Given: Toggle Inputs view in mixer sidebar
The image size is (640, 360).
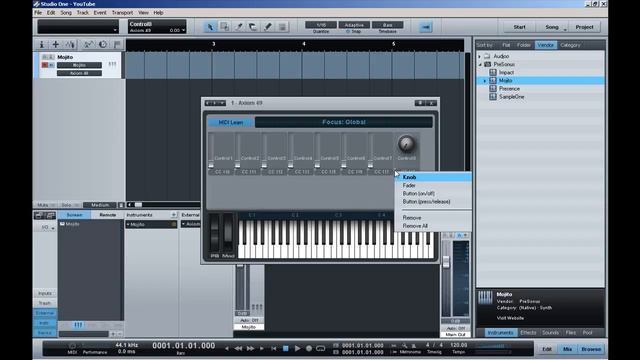Looking at the screenshot, I should coord(45,293).
